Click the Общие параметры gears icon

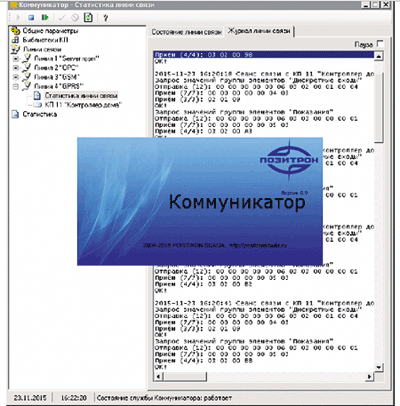coord(15,31)
